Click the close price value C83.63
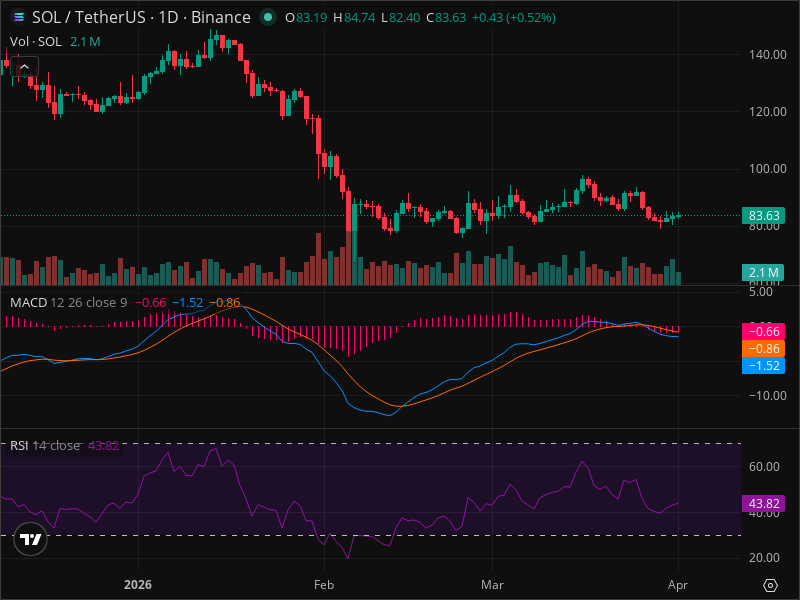Viewport: 800px width, 600px height. (446, 18)
